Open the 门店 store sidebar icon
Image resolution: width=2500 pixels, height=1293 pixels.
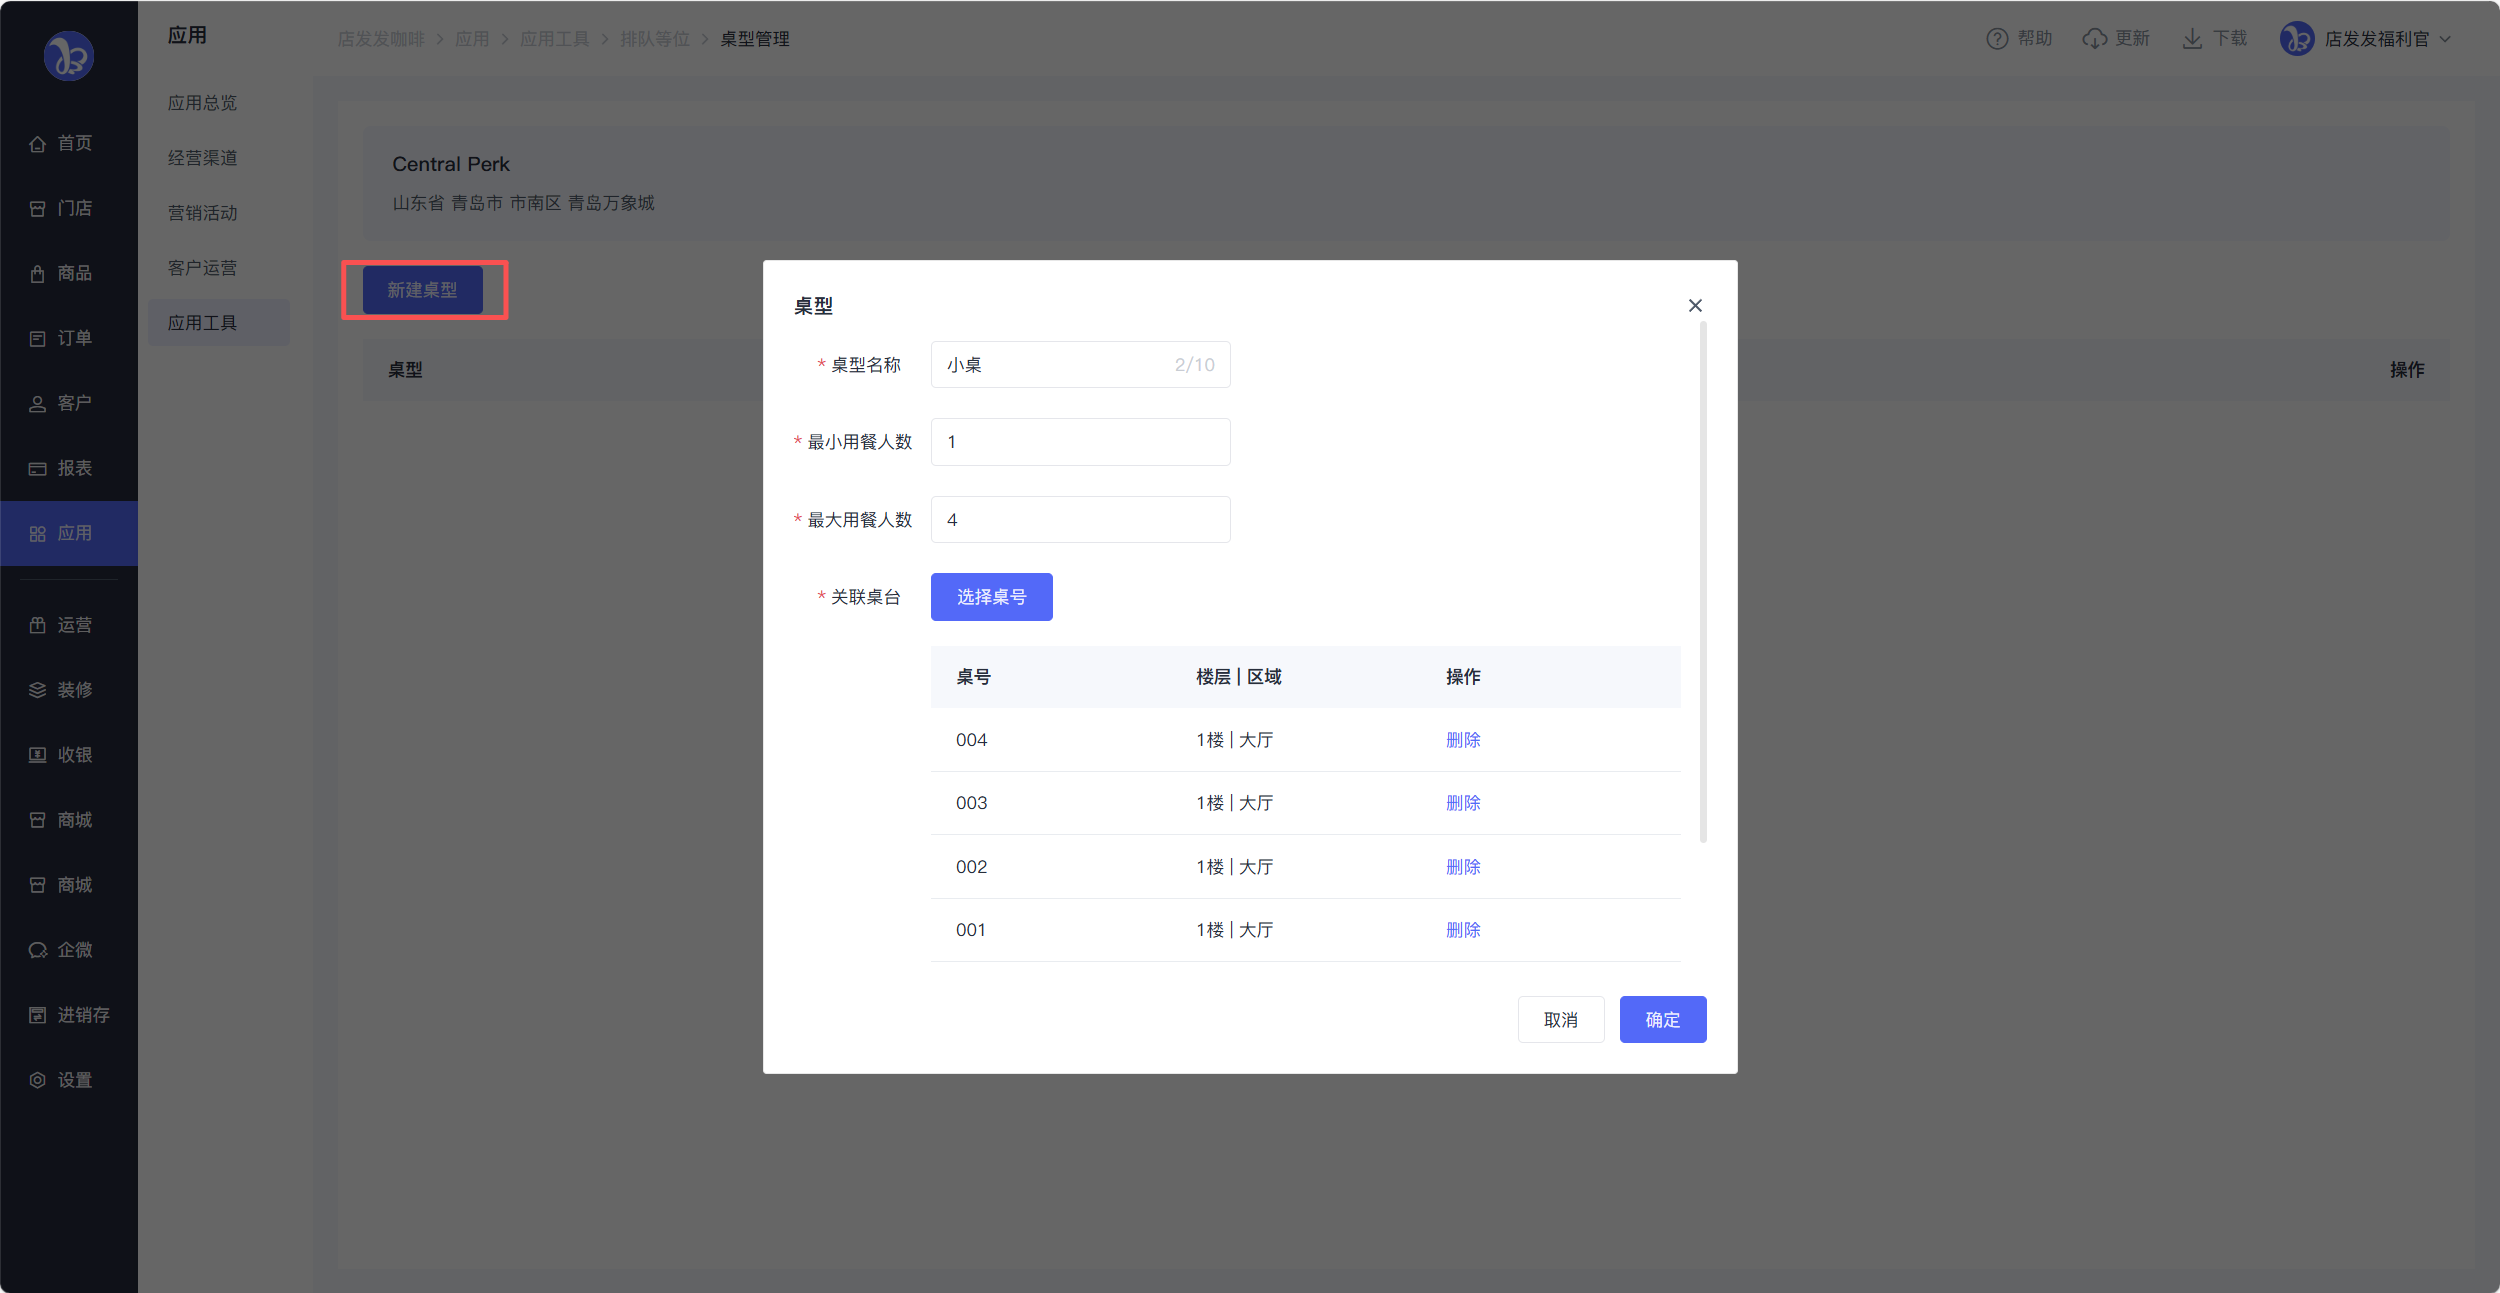pyautogui.click(x=38, y=209)
